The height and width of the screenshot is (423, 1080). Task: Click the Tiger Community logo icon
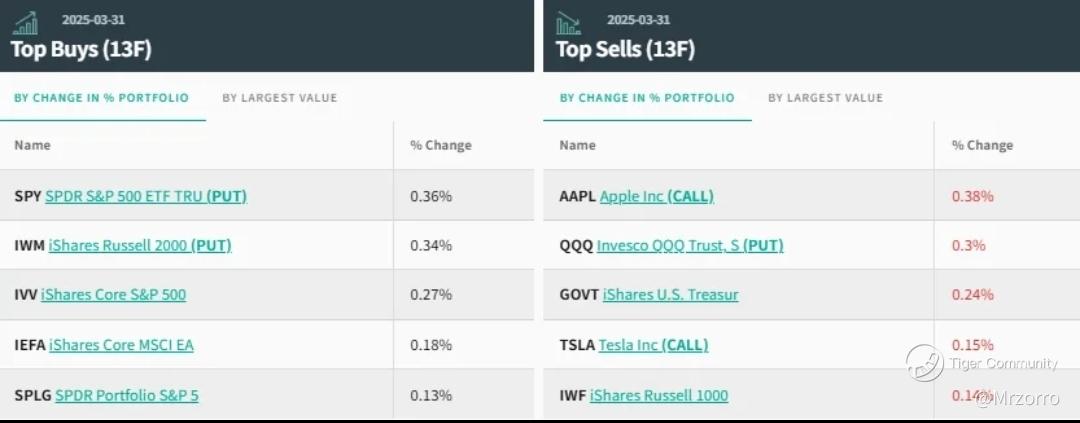click(924, 363)
